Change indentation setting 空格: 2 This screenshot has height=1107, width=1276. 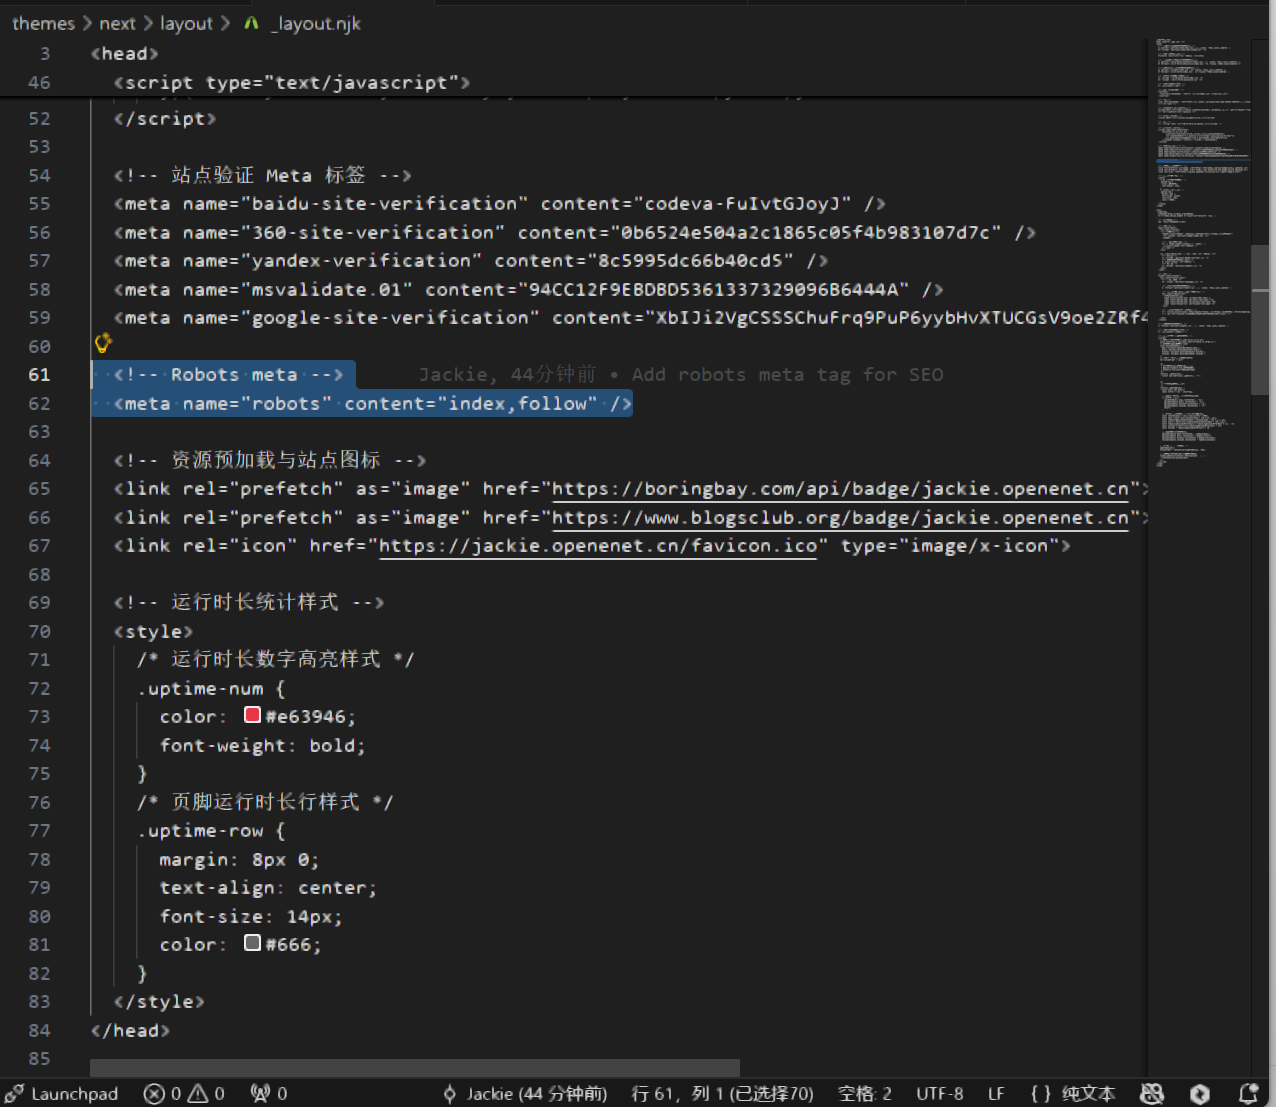coord(865,1094)
